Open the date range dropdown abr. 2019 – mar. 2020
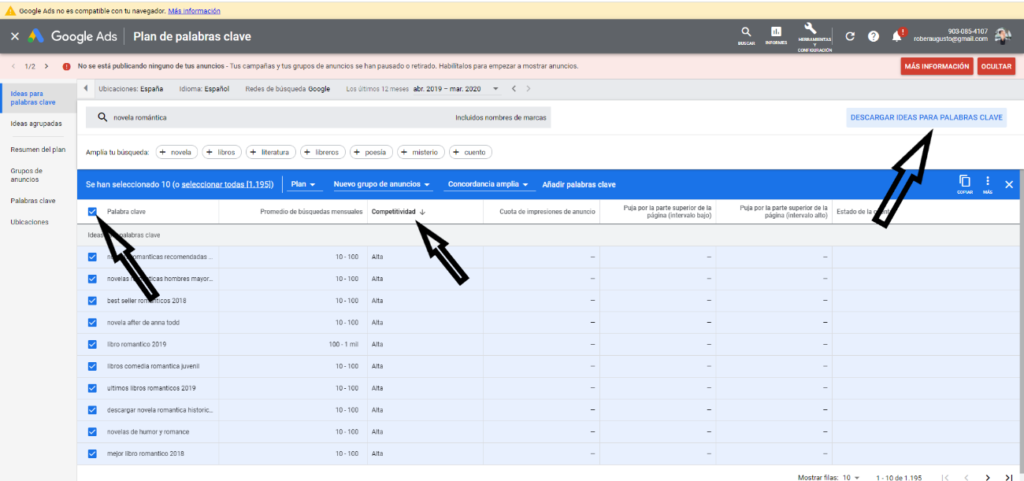The width and height of the screenshot is (1024, 481). [x=456, y=89]
